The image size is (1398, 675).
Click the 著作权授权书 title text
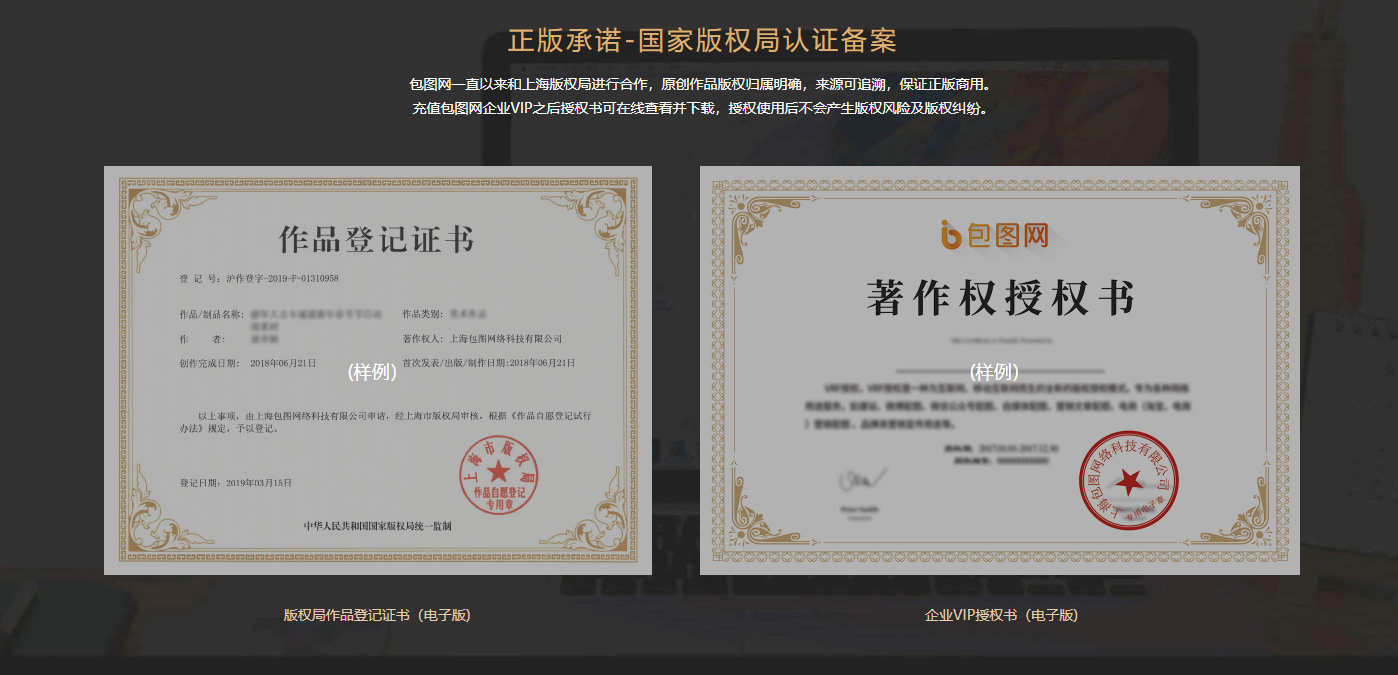(1000, 299)
